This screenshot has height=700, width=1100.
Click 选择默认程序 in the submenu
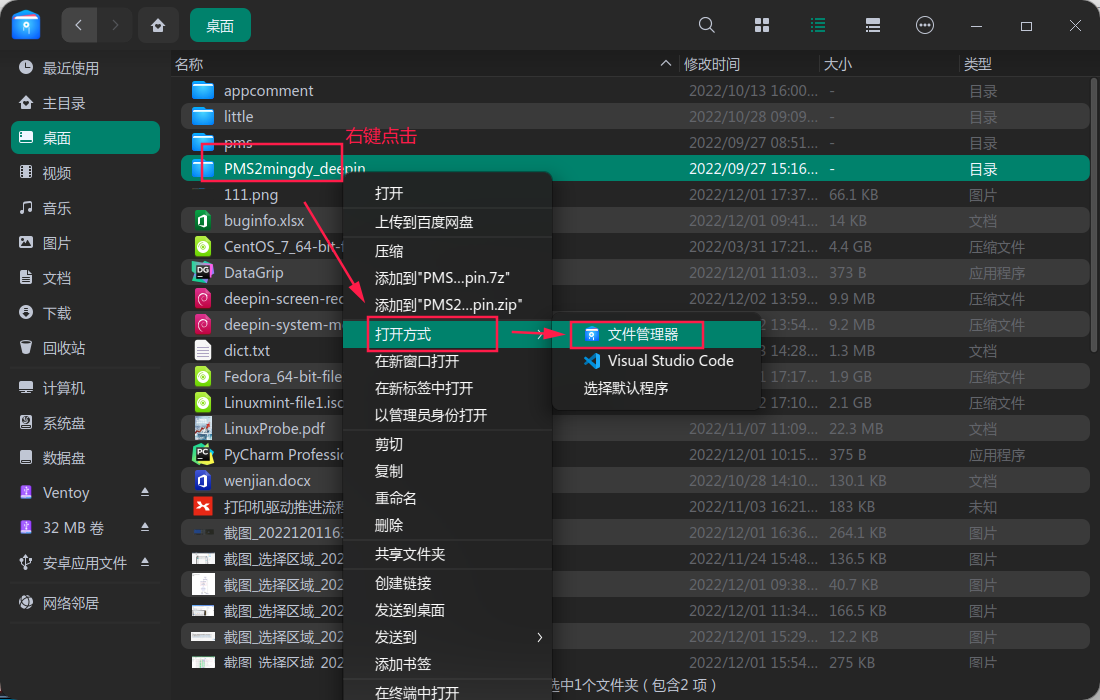point(657,388)
